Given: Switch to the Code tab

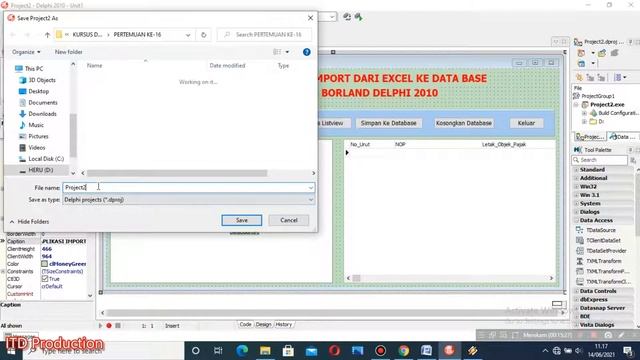Looking at the screenshot, I should pos(245,324).
